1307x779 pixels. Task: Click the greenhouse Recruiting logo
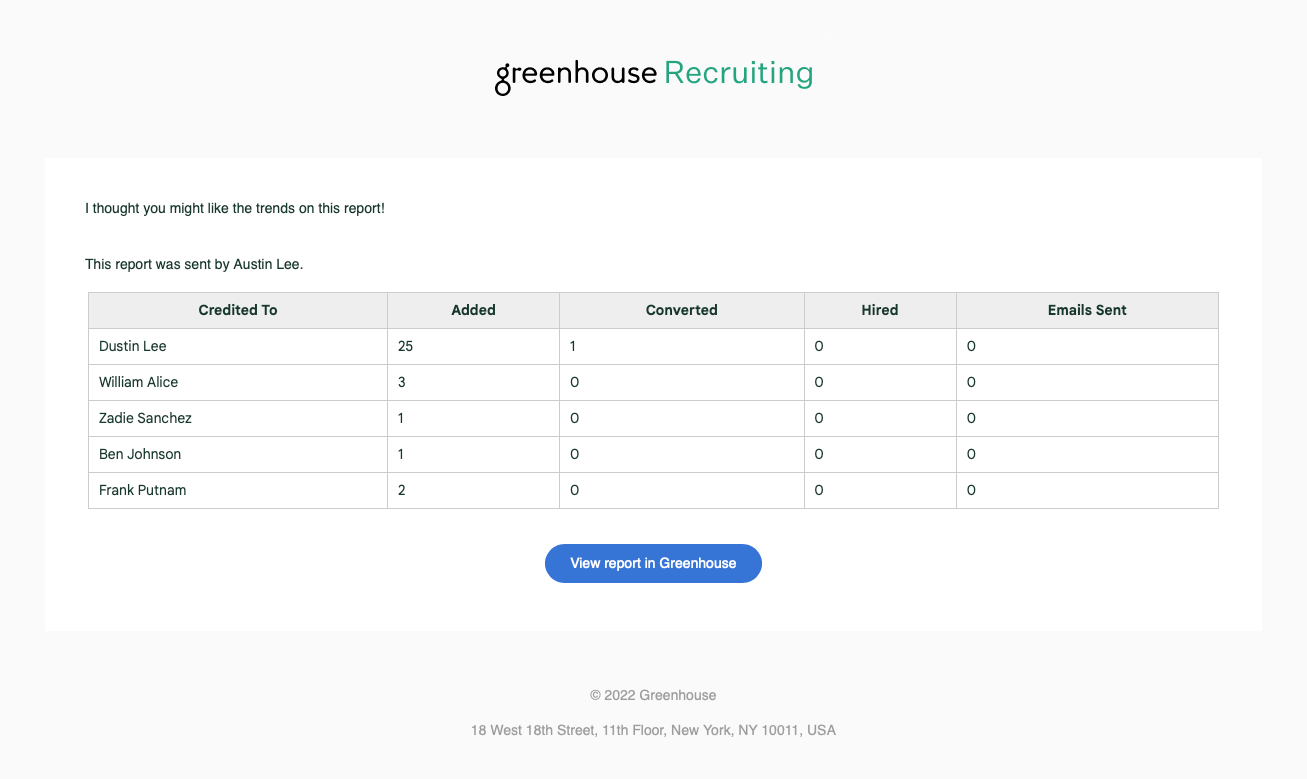click(654, 75)
